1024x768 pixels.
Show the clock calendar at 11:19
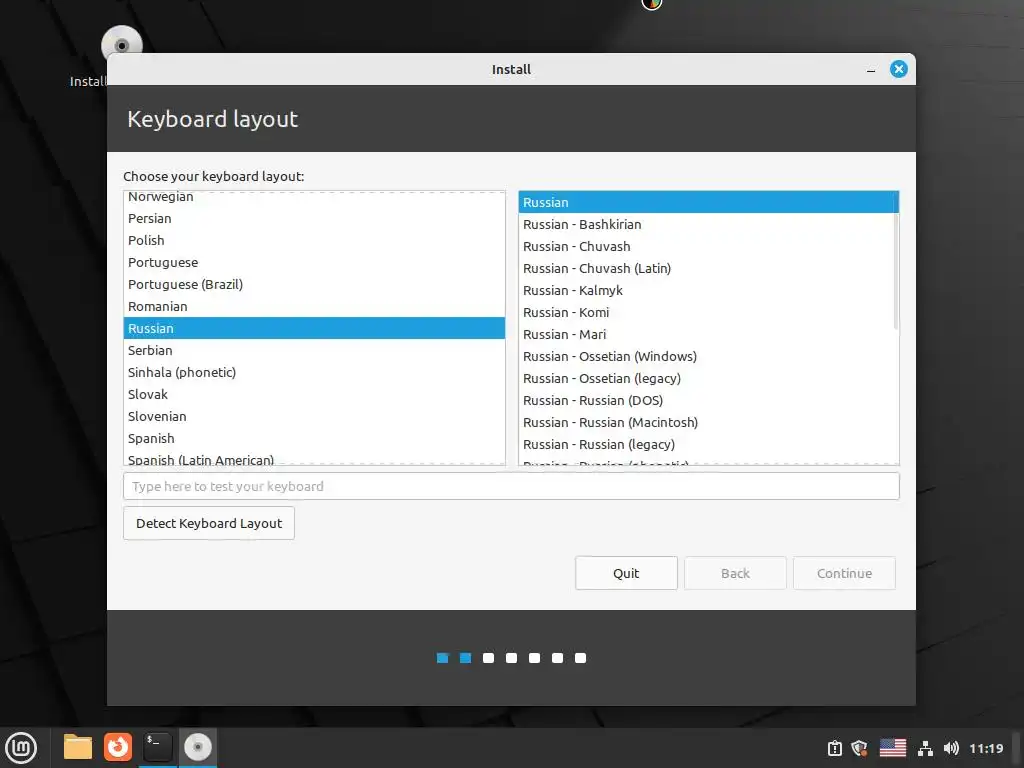pyautogui.click(x=986, y=748)
